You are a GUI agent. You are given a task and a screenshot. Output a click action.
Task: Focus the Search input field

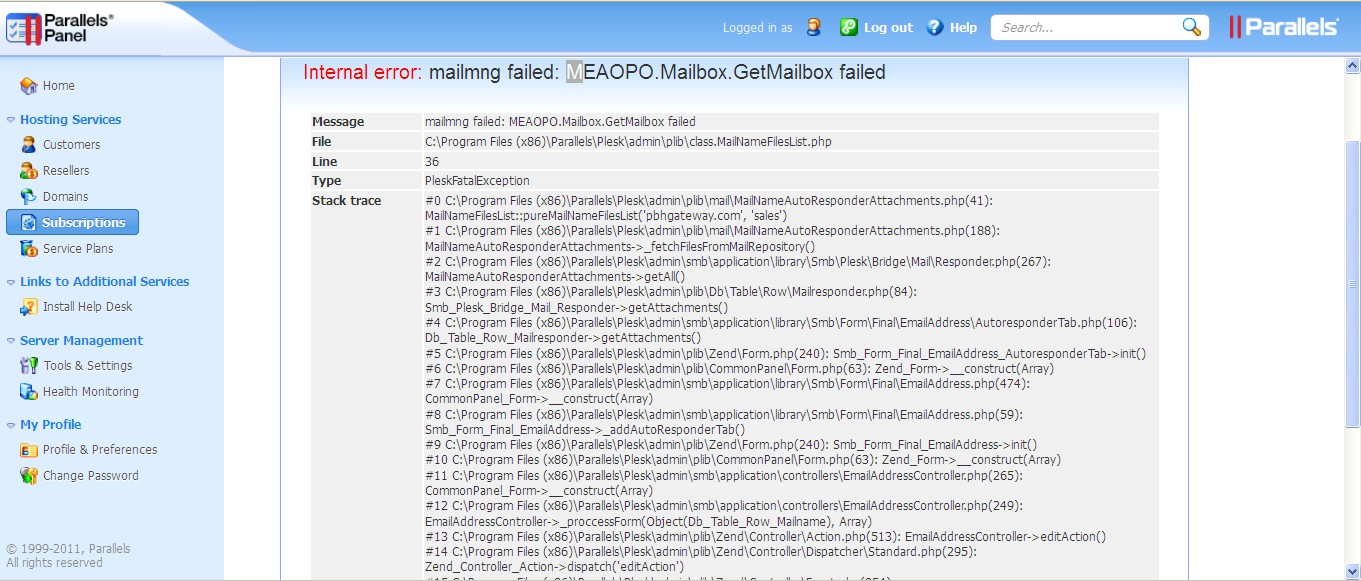[x=1087, y=28]
